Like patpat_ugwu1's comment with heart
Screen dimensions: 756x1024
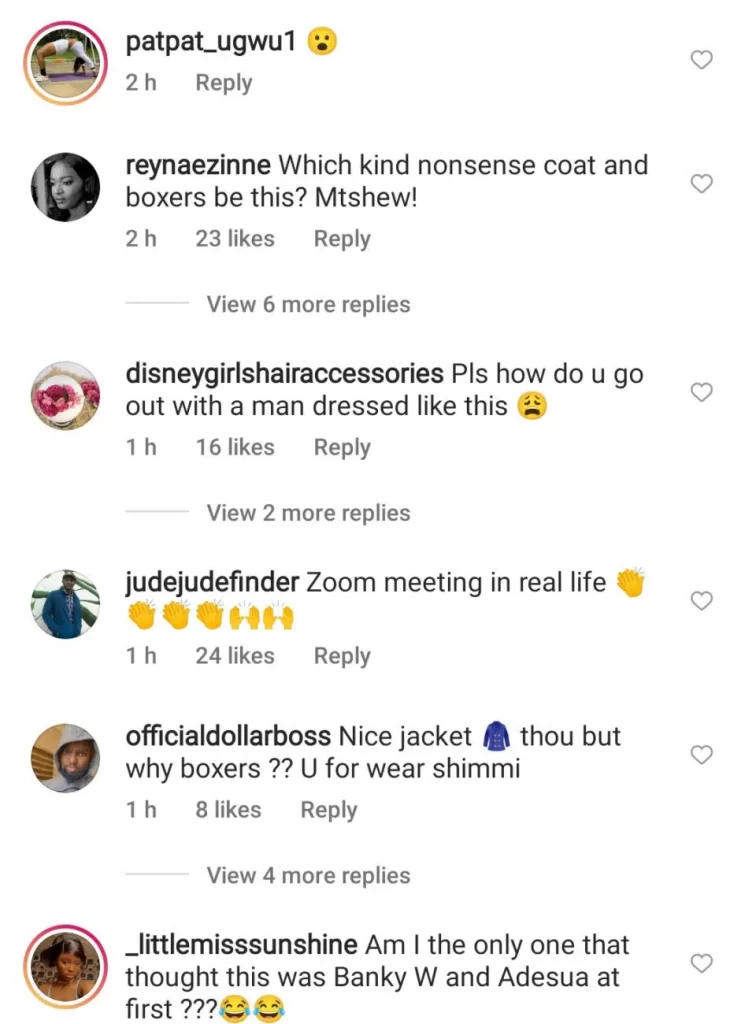pos(702,60)
